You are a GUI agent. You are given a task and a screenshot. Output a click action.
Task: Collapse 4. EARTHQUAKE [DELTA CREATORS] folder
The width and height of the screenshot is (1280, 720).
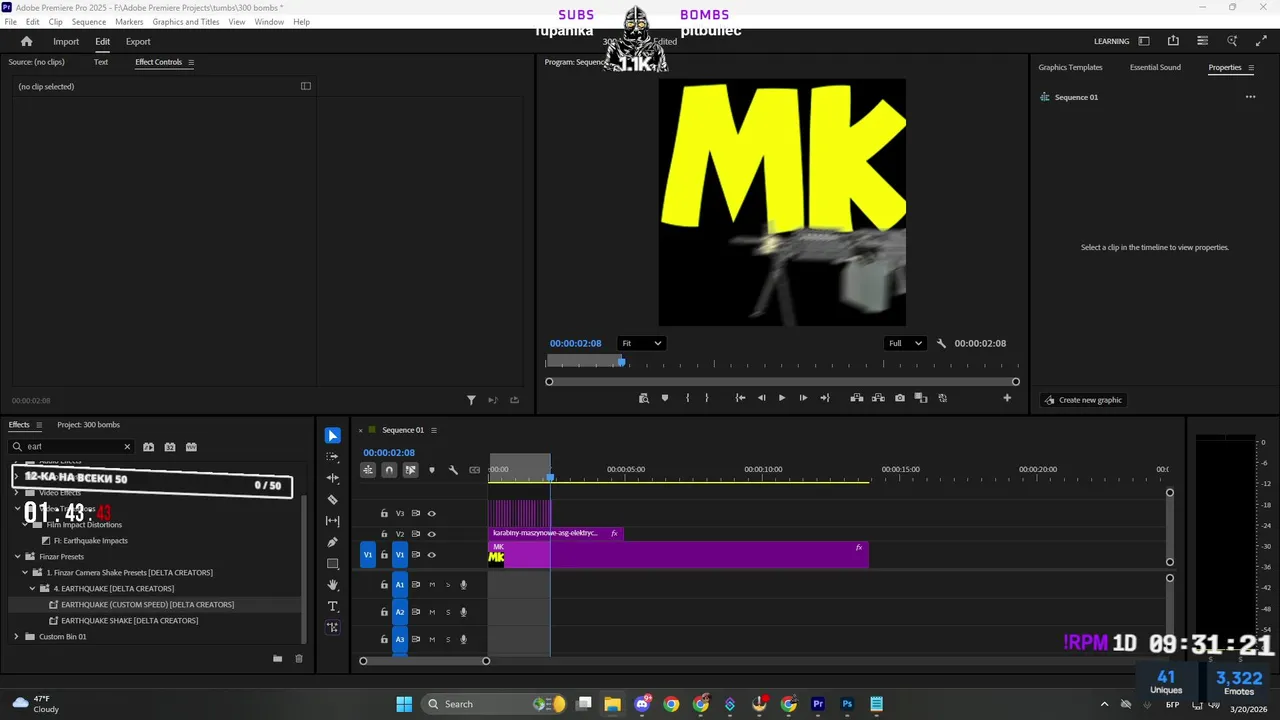[x=33, y=589]
